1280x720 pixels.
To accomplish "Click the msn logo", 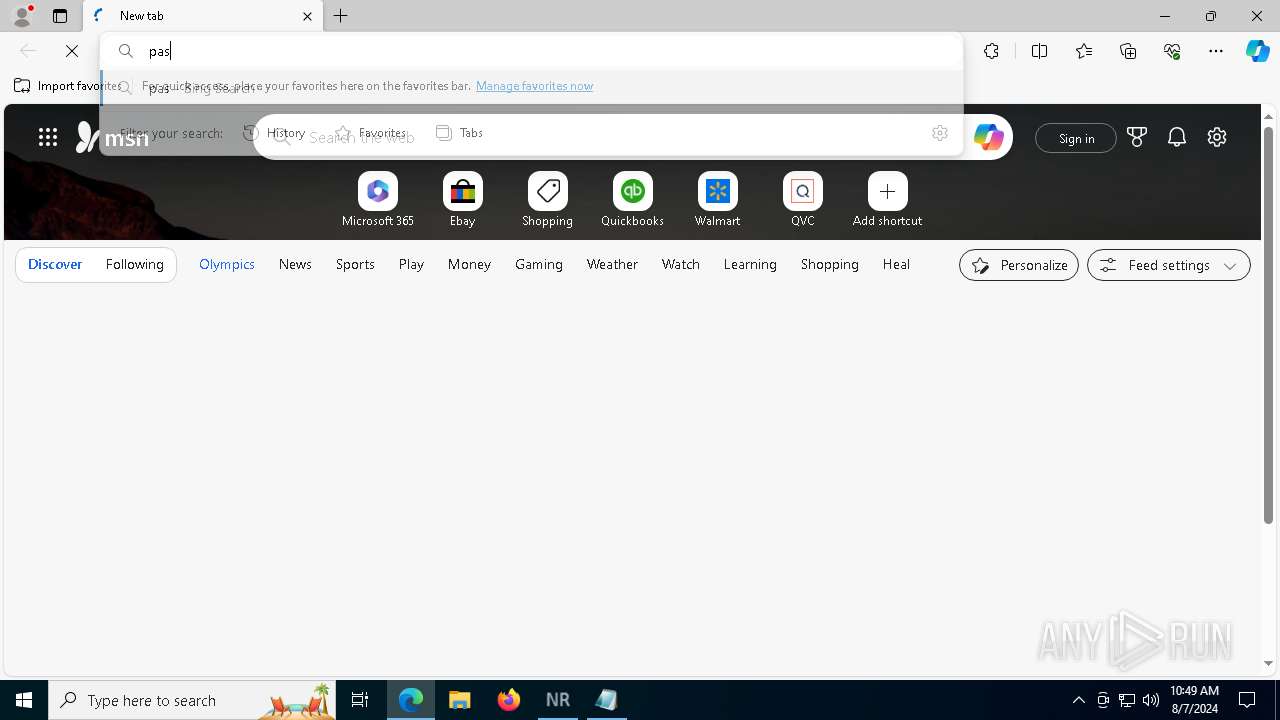I will (x=113, y=137).
